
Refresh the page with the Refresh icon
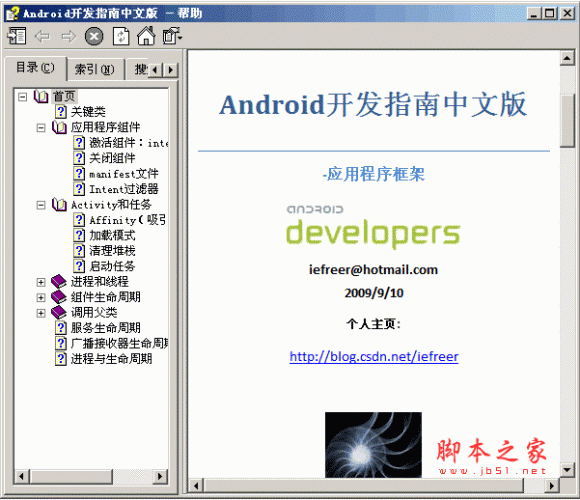[121, 36]
